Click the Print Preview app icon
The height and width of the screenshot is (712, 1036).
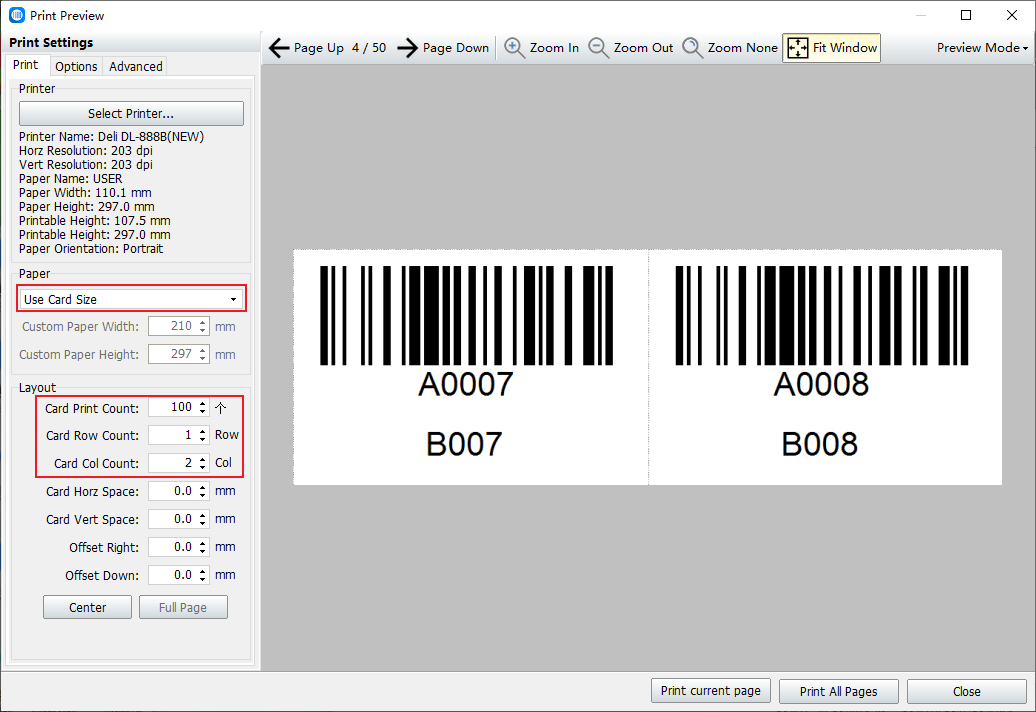click(17, 15)
